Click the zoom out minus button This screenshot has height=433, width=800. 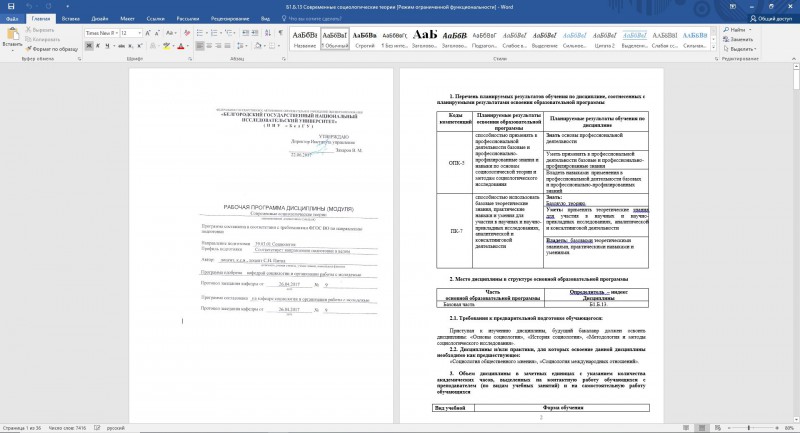click(729, 428)
